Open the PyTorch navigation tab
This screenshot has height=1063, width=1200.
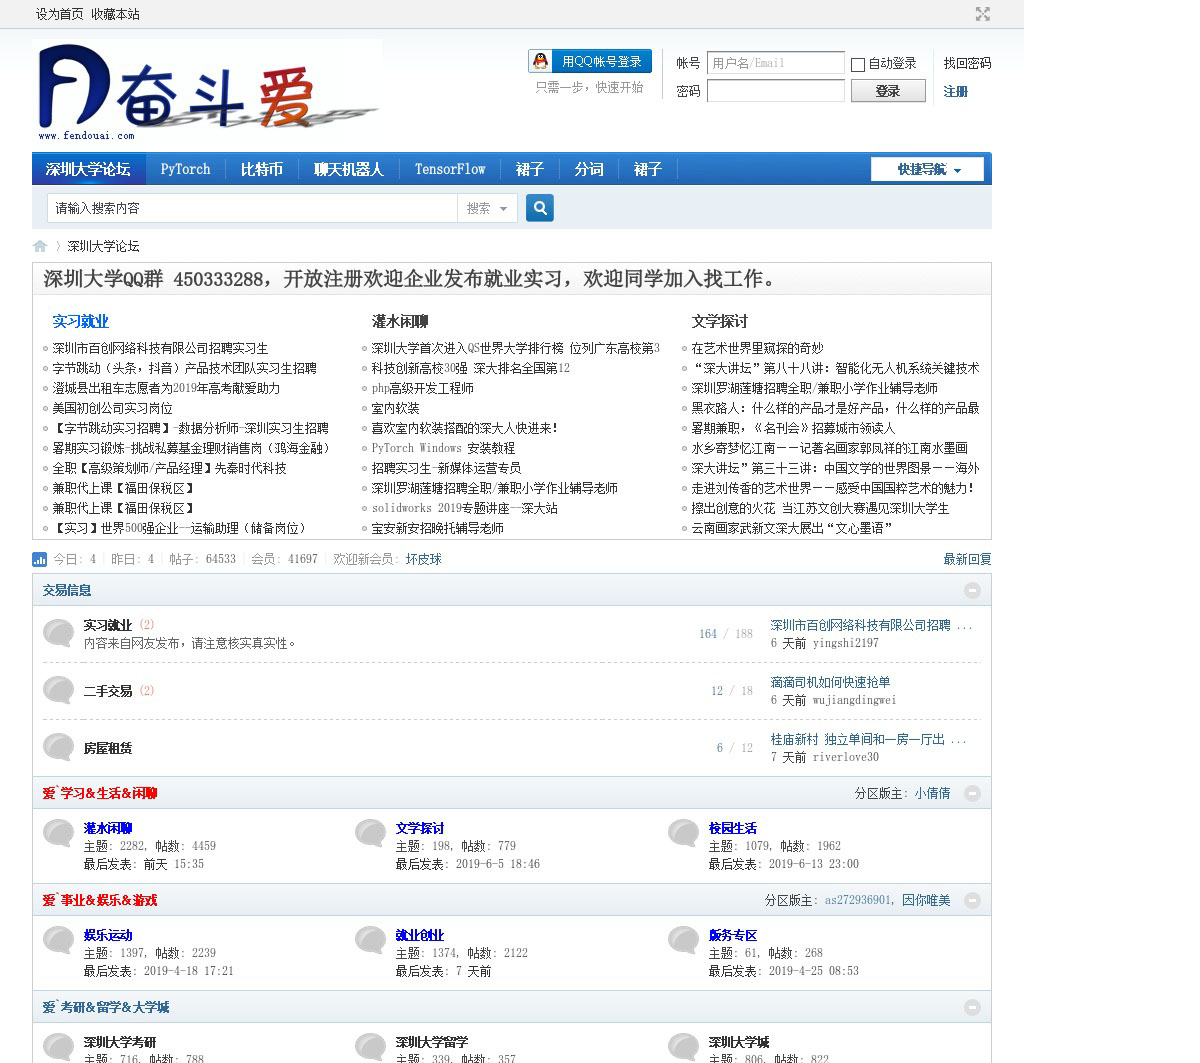point(185,170)
